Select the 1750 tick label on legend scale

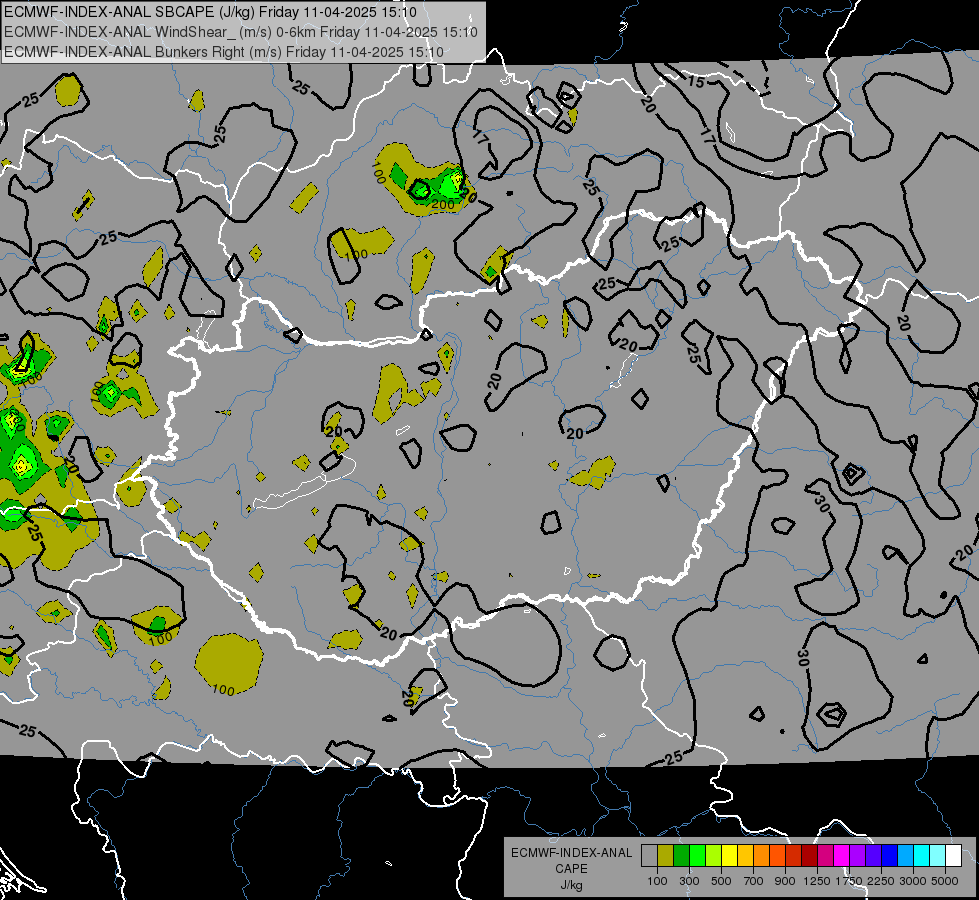click(849, 881)
